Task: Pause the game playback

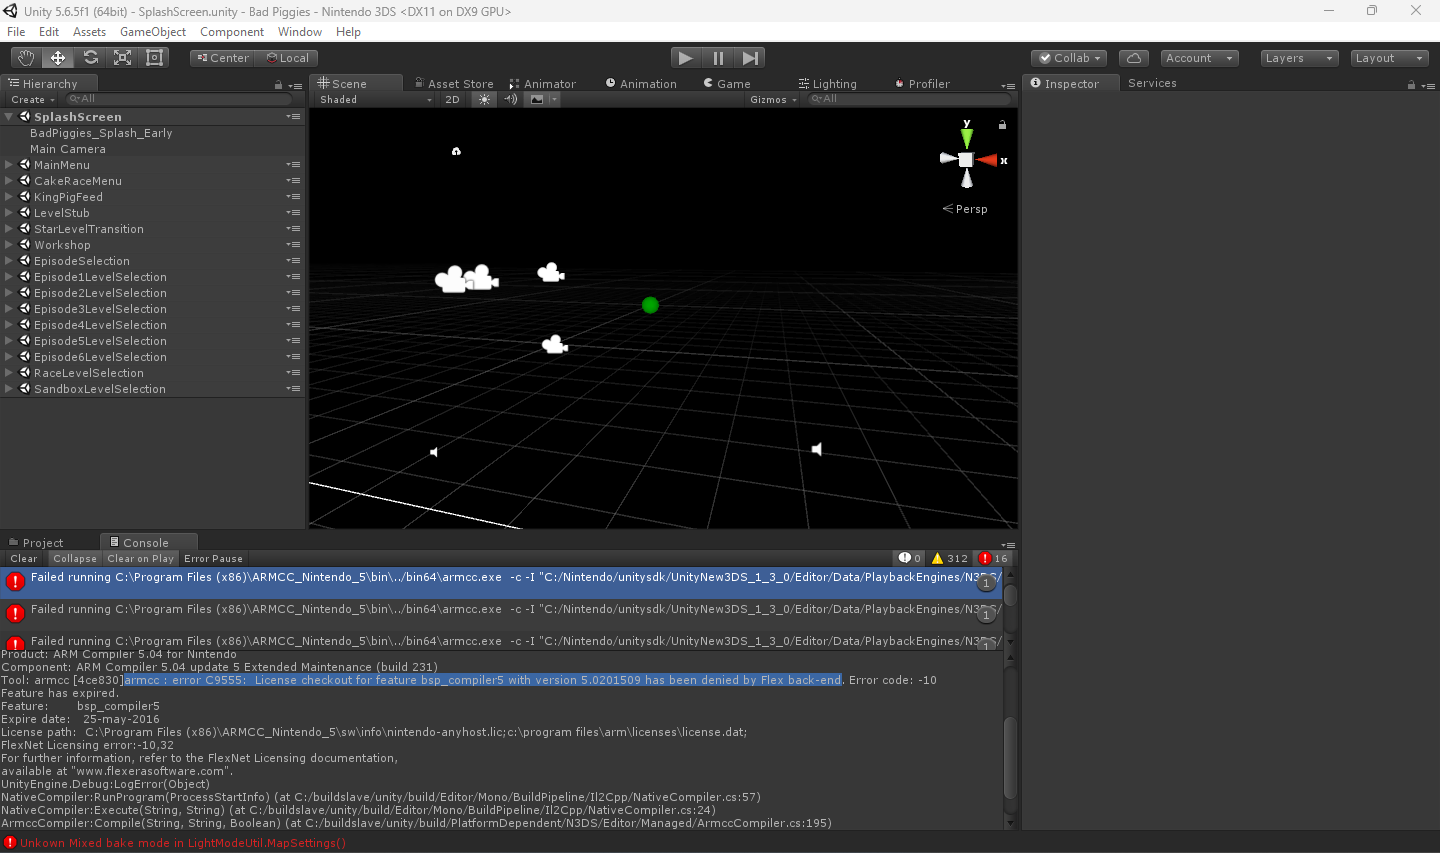Action: point(718,58)
